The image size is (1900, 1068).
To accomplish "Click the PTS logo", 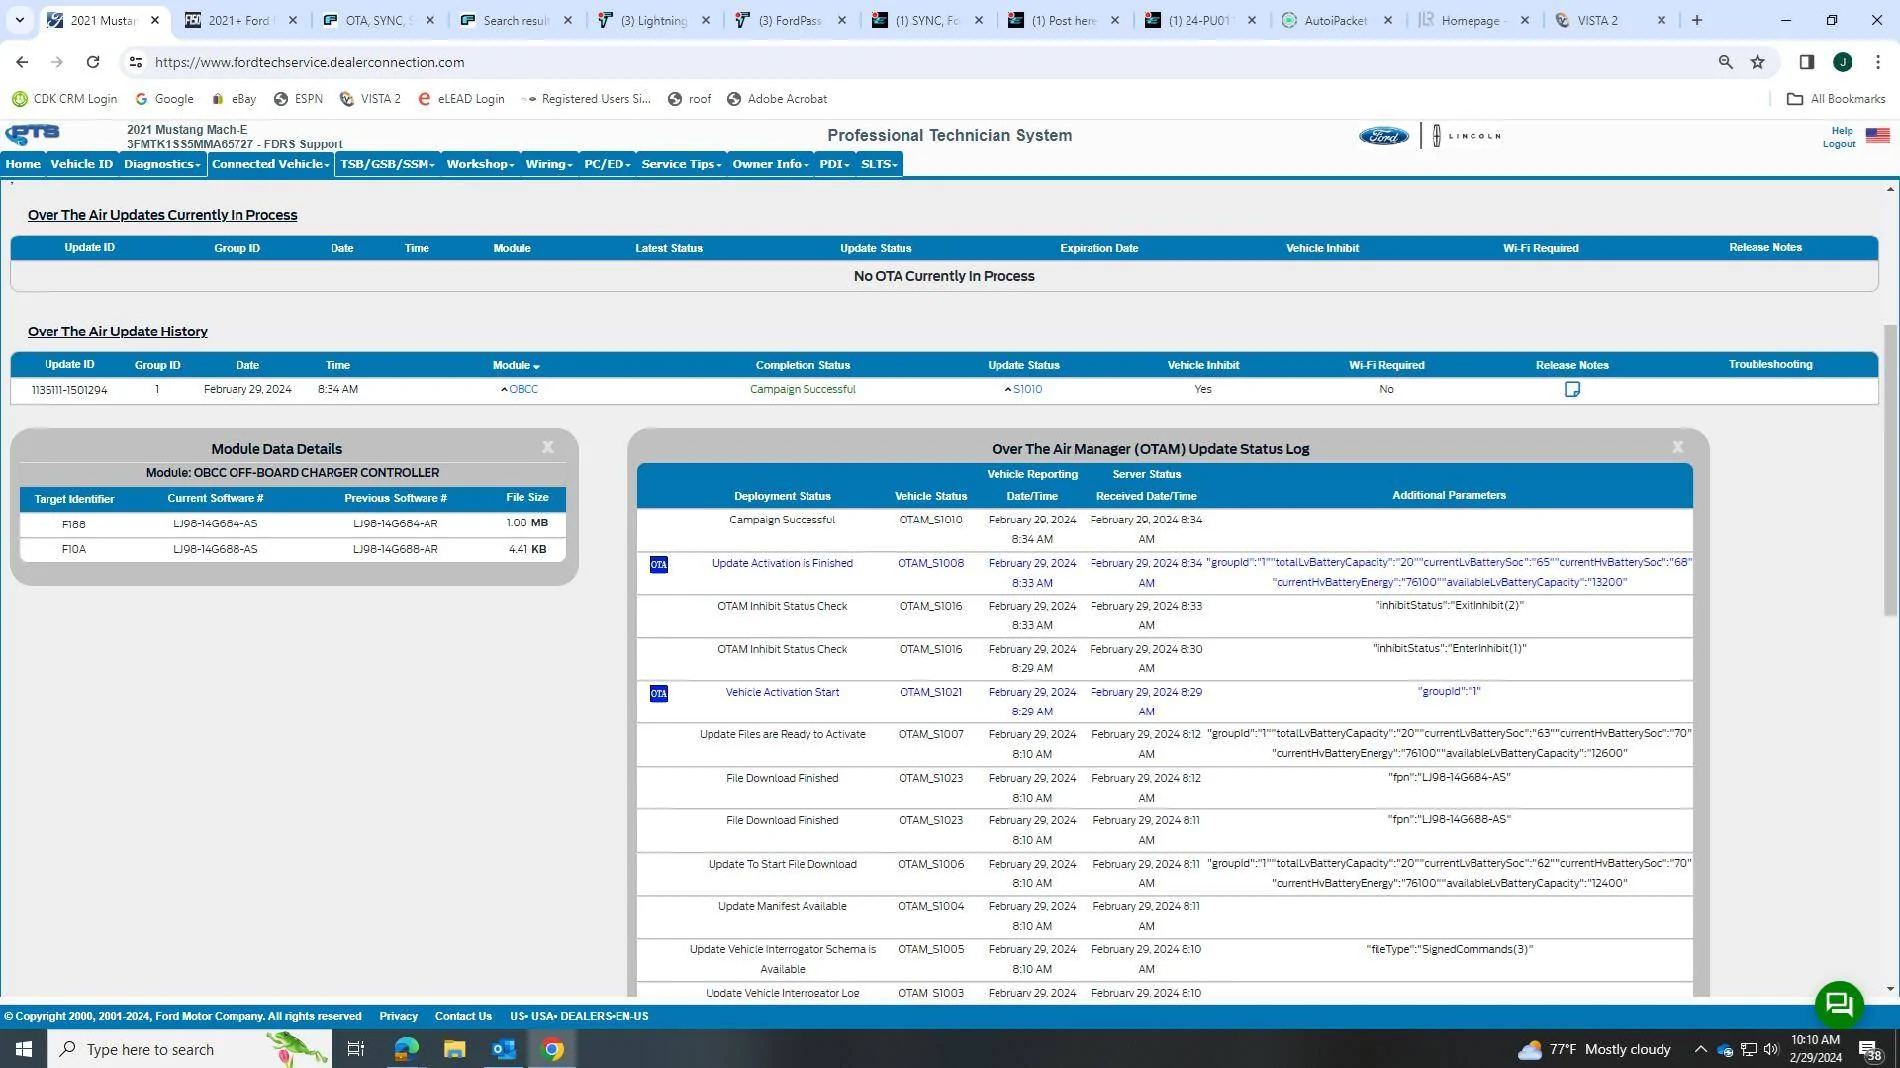I will point(32,134).
